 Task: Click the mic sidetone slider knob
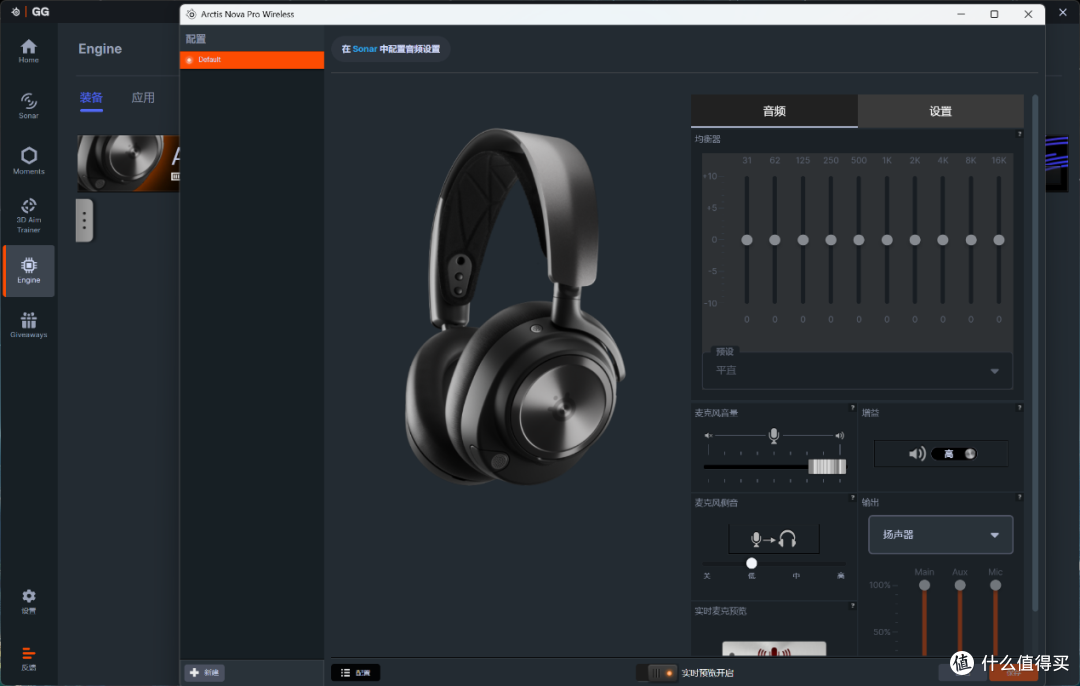click(x=751, y=563)
